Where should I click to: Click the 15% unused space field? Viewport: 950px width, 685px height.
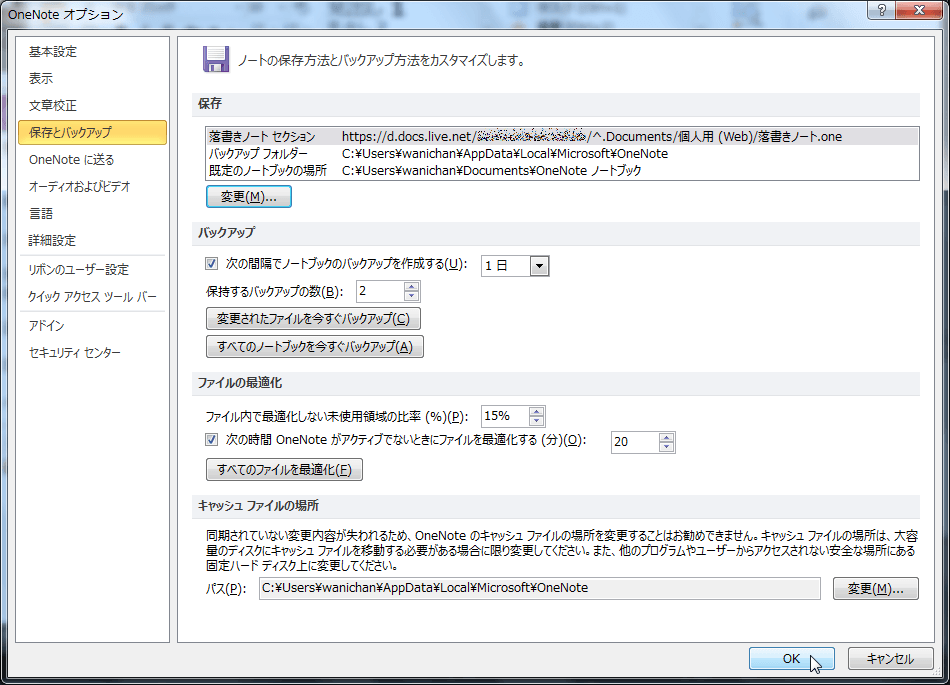(505, 416)
